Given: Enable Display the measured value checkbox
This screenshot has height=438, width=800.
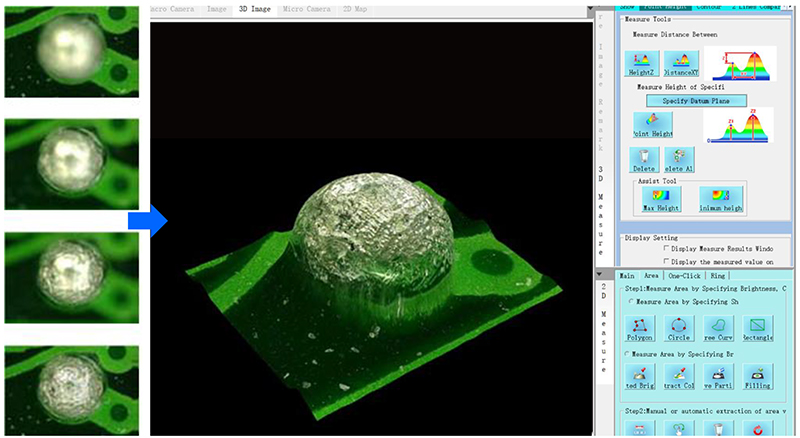Looking at the screenshot, I should [x=666, y=261].
